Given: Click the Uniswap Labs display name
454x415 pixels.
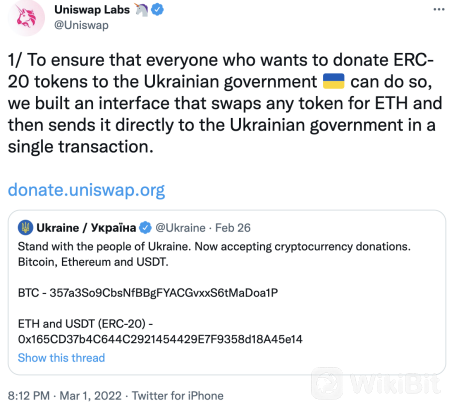Looking at the screenshot, I should [x=92, y=10].
